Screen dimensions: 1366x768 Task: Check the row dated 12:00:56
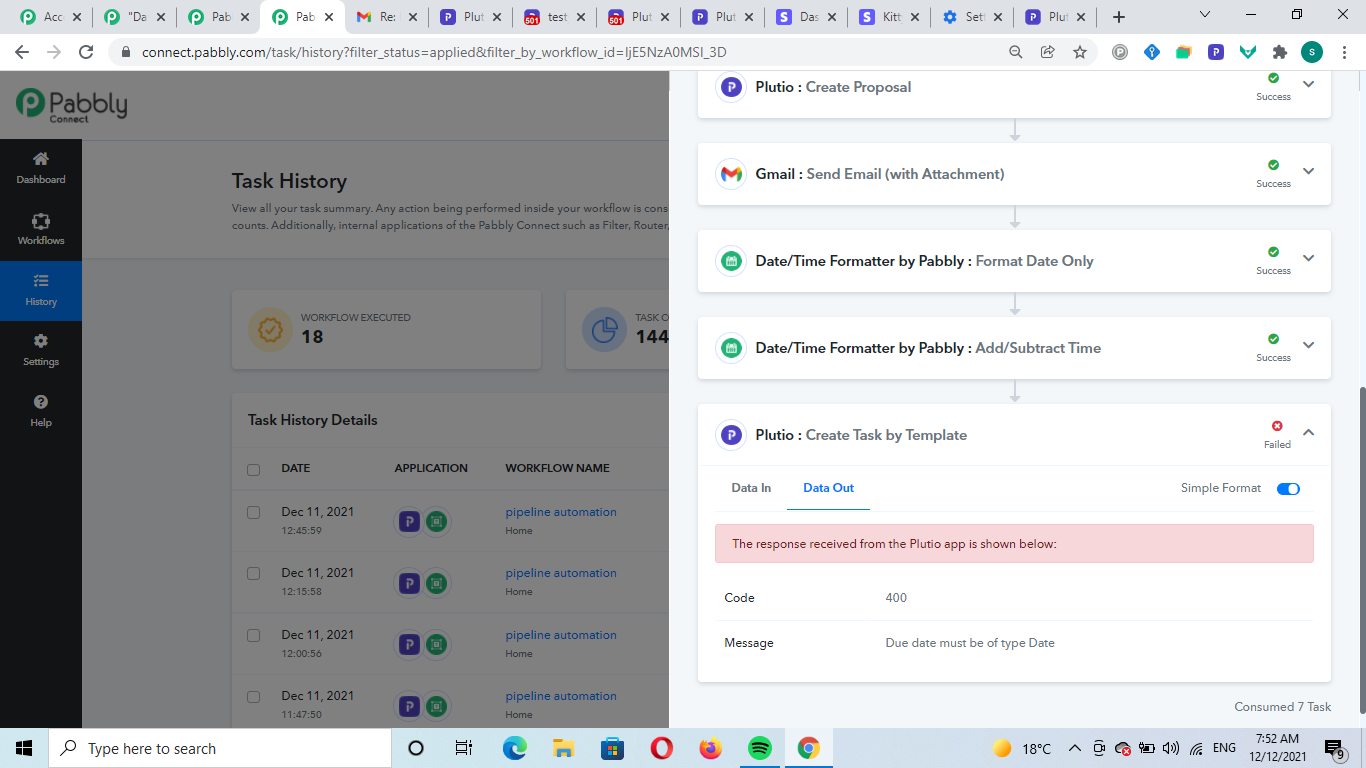253,635
